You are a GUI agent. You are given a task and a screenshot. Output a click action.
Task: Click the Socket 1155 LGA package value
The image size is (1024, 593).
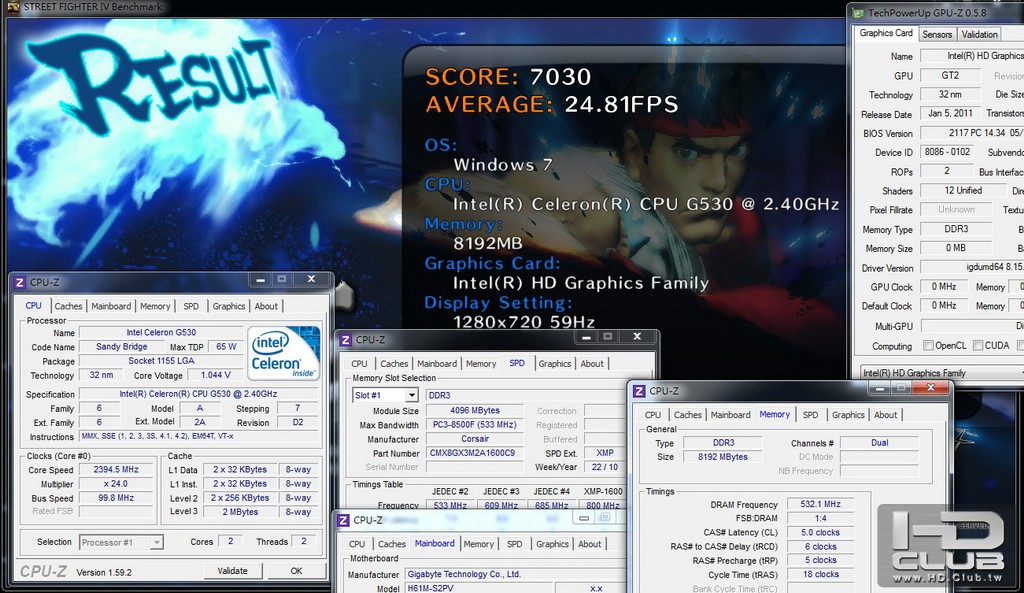[161, 361]
